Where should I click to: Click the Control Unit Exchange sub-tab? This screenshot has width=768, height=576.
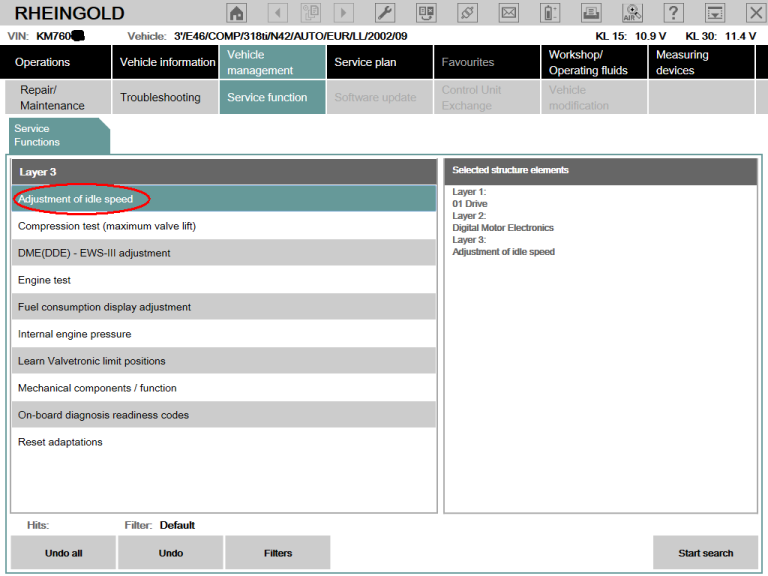pos(487,97)
